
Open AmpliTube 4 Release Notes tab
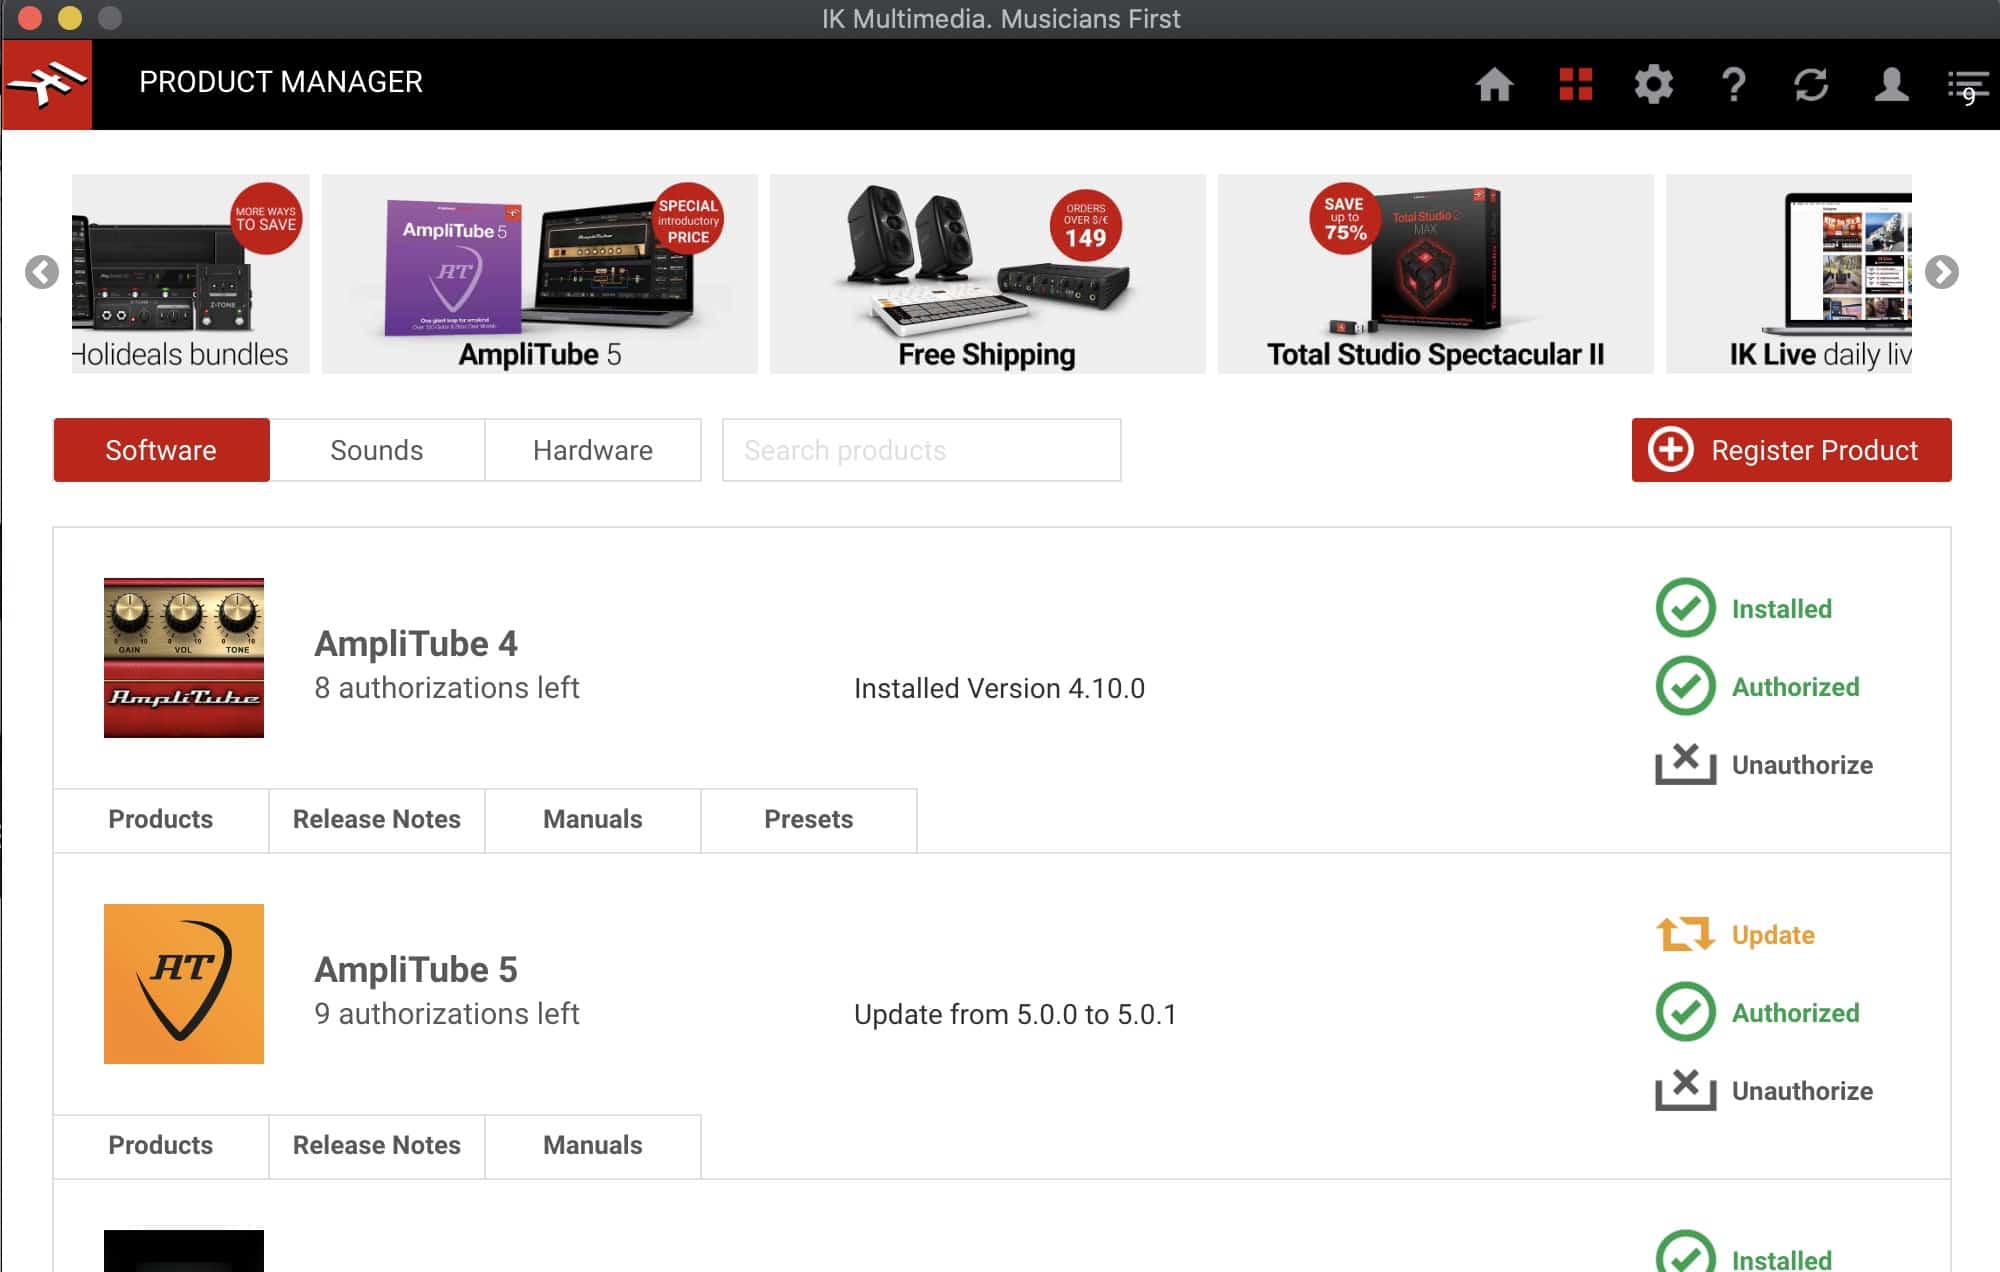[377, 820]
